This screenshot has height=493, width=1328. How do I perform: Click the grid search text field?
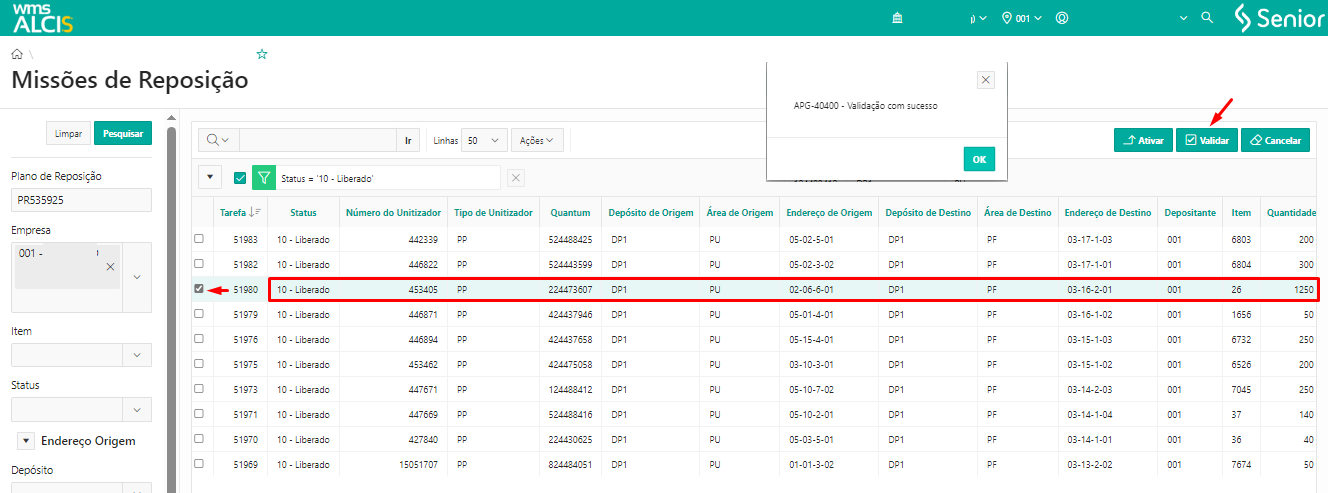pos(318,141)
